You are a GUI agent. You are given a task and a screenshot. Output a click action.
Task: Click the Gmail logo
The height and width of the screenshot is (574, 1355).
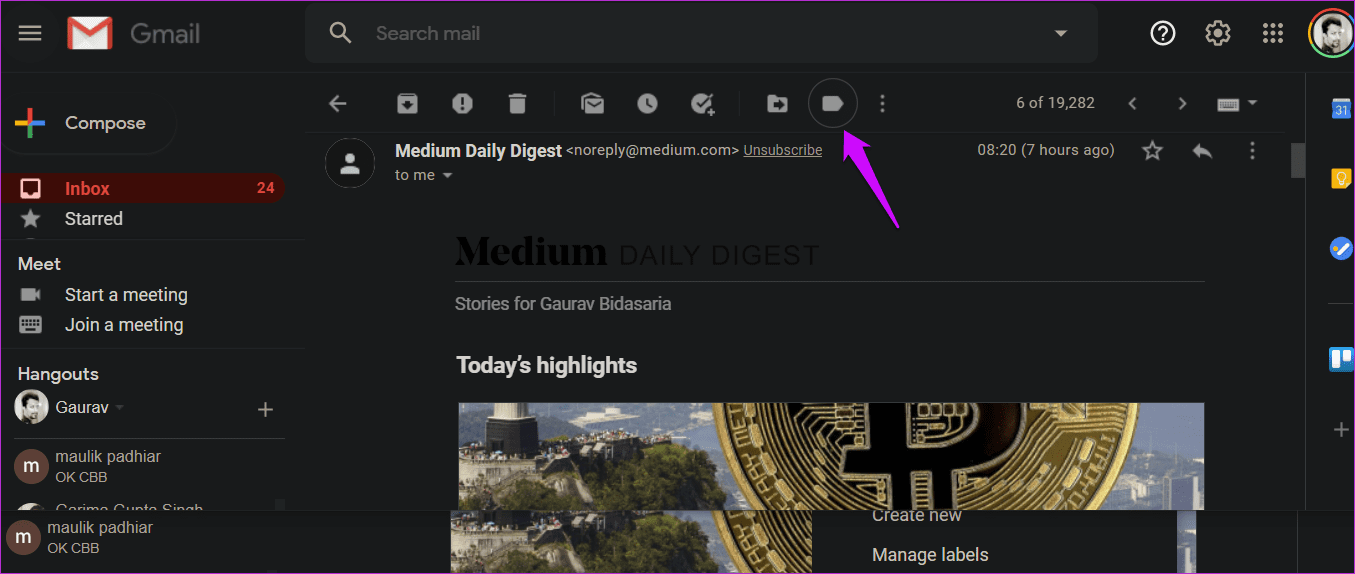pos(134,33)
